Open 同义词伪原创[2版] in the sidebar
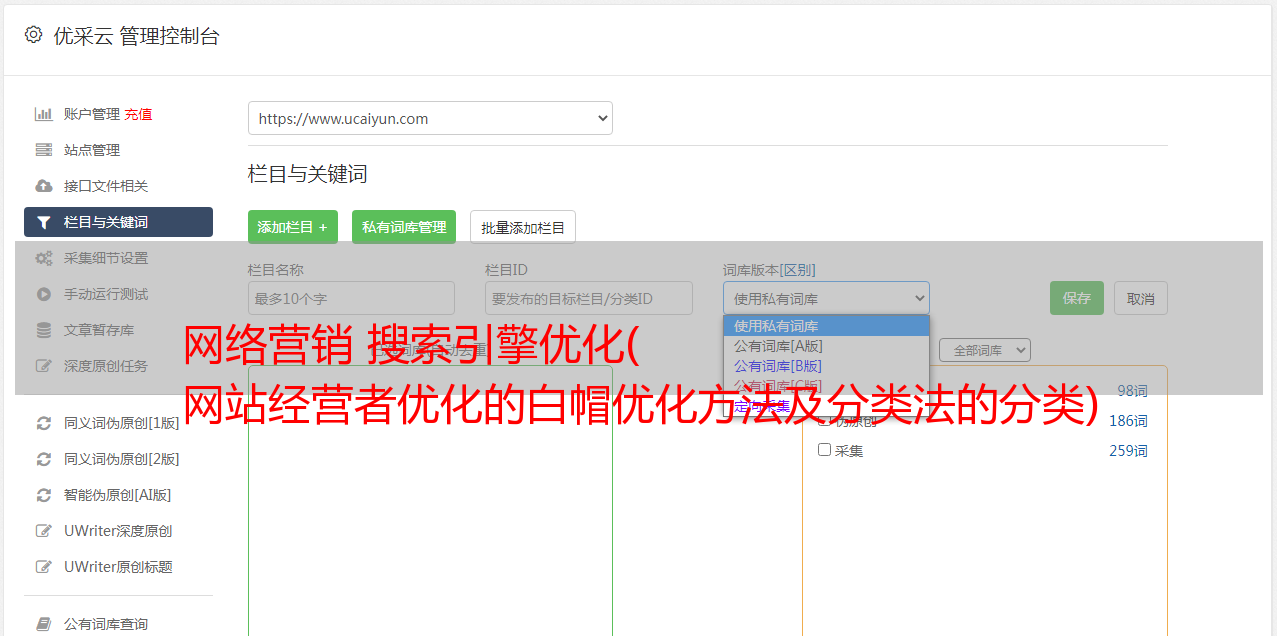 (122, 459)
